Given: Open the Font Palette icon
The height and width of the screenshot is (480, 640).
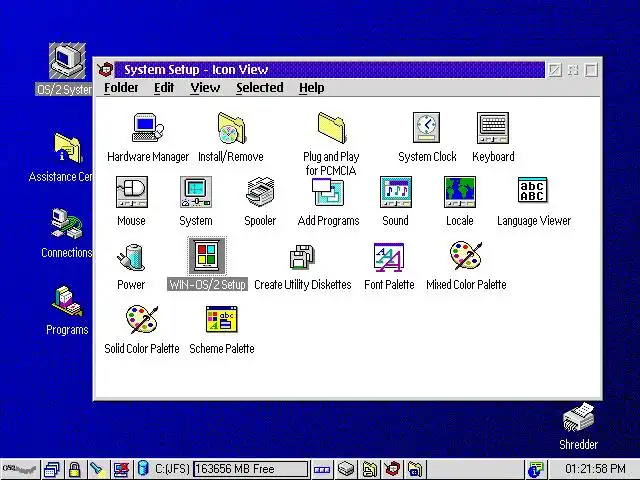Looking at the screenshot, I should click(389, 257).
